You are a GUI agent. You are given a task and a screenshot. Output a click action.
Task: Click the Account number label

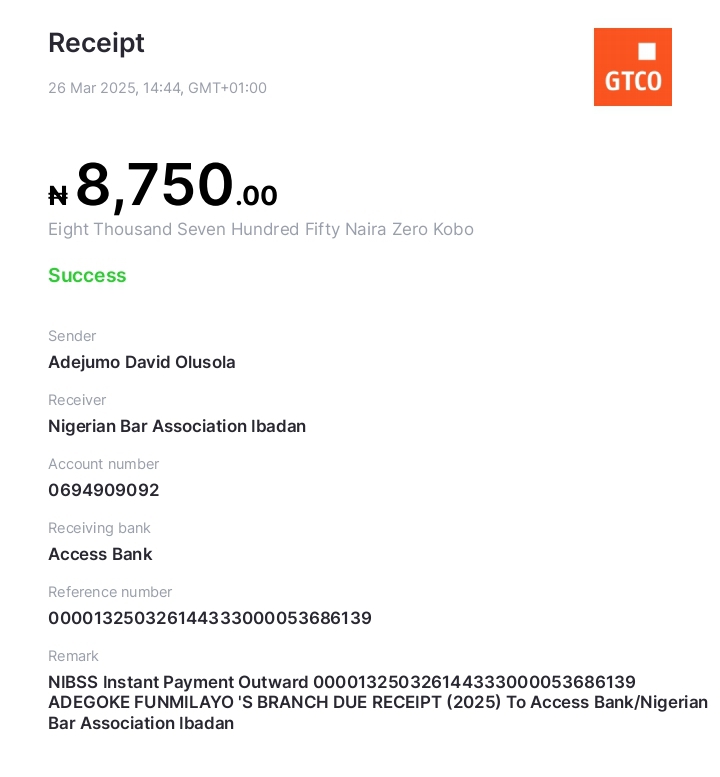(104, 464)
